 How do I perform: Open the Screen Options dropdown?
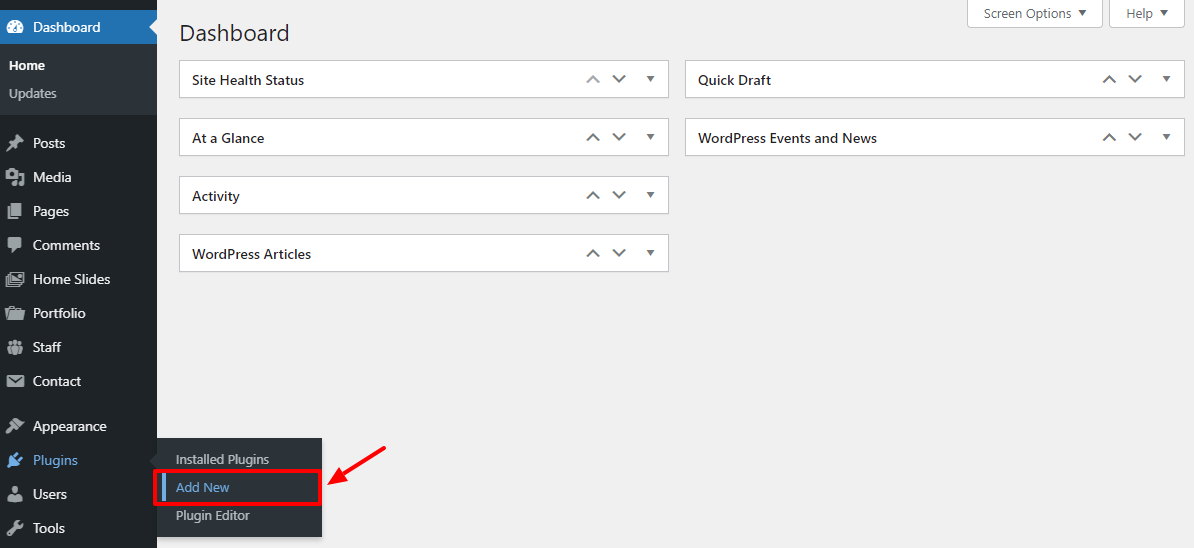pos(1035,14)
